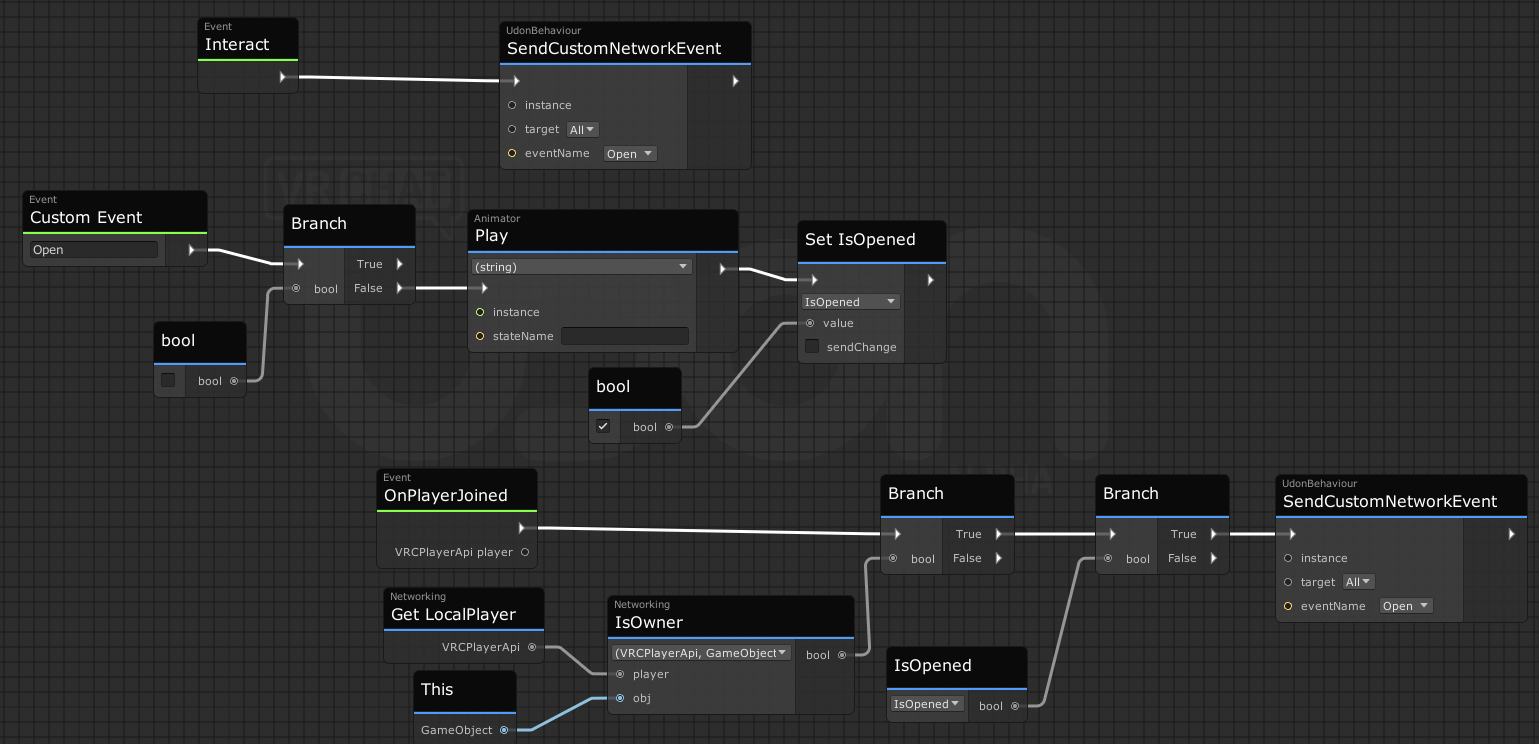Click False output arrow on Branch after Custom Event
The image size is (1539, 744).
coord(399,288)
